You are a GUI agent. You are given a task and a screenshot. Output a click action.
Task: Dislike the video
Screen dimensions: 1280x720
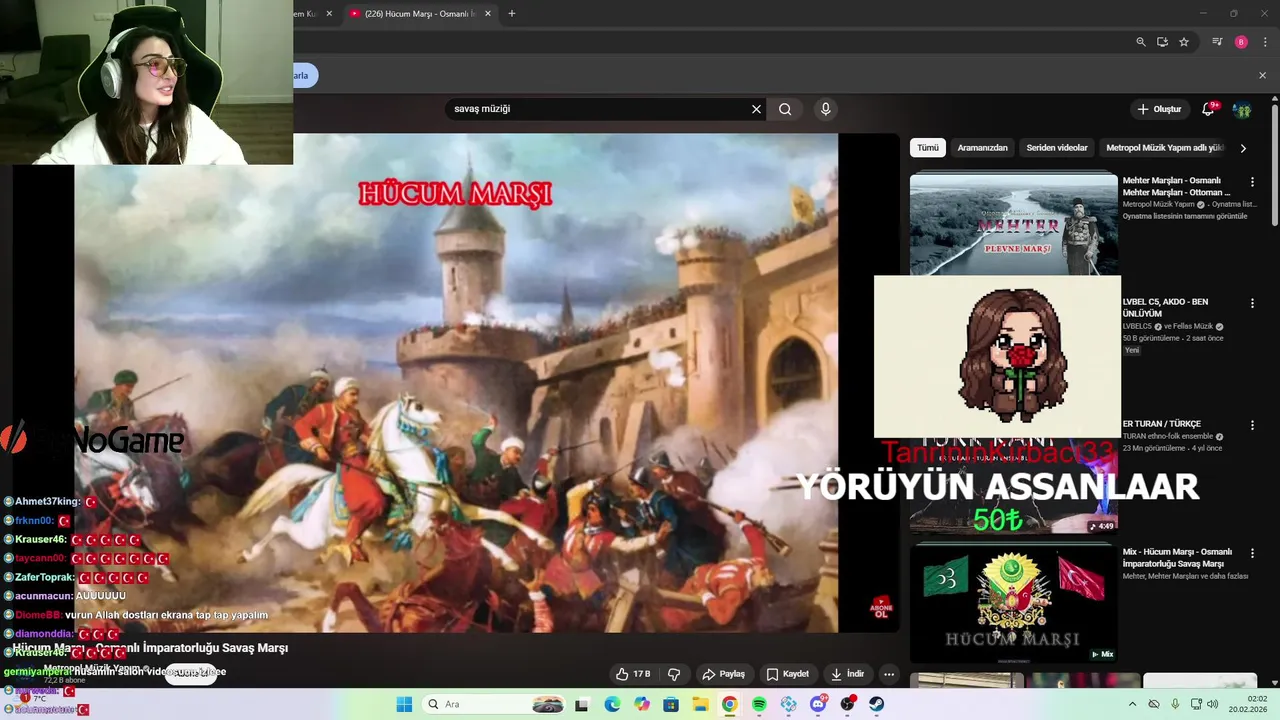(674, 674)
